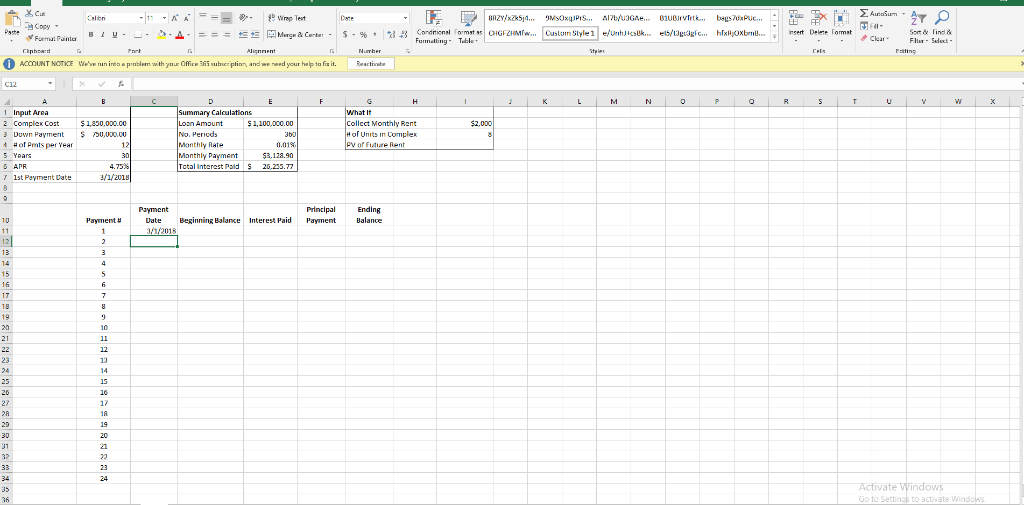The height and width of the screenshot is (505, 1024).
Task: Set Top Align for cell text
Action: point(202,20)
